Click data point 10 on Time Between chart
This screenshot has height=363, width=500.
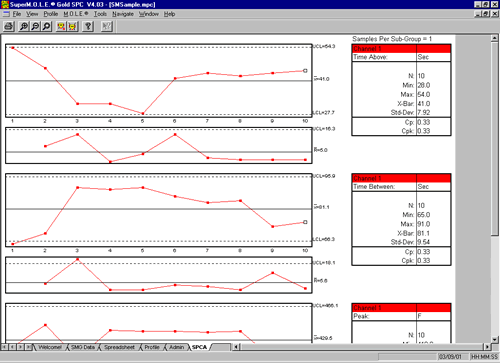pyautogui.click(x=305, y=222)
